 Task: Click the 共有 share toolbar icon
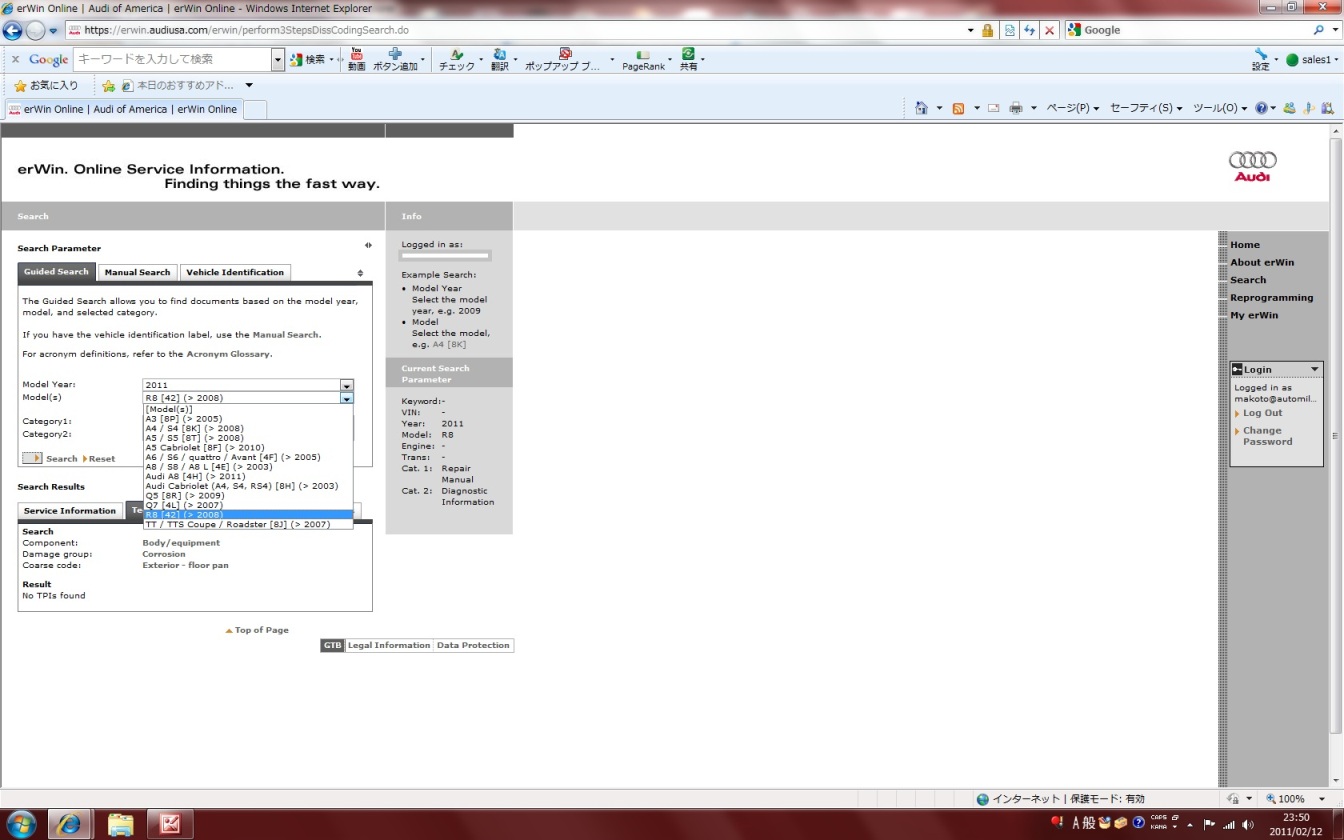pyautogui.click(x=688, y=59)
